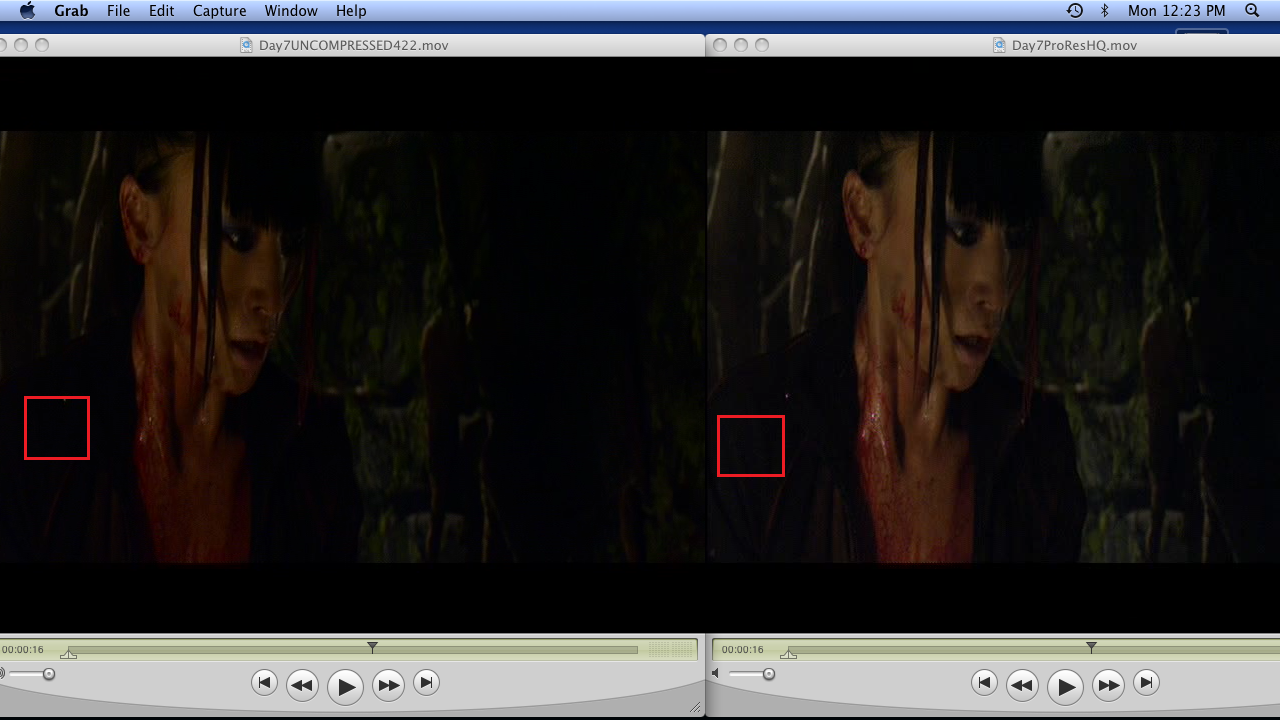Fast-forward the Day7UNCOMPRESSED422.mov movie

388,685
